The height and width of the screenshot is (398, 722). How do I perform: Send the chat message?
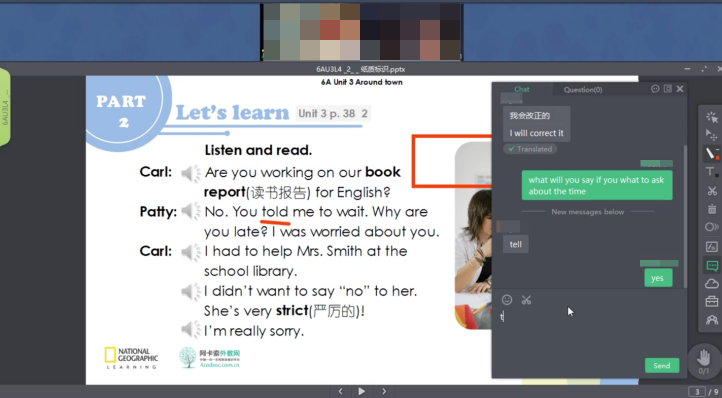(x=662, y=365)
